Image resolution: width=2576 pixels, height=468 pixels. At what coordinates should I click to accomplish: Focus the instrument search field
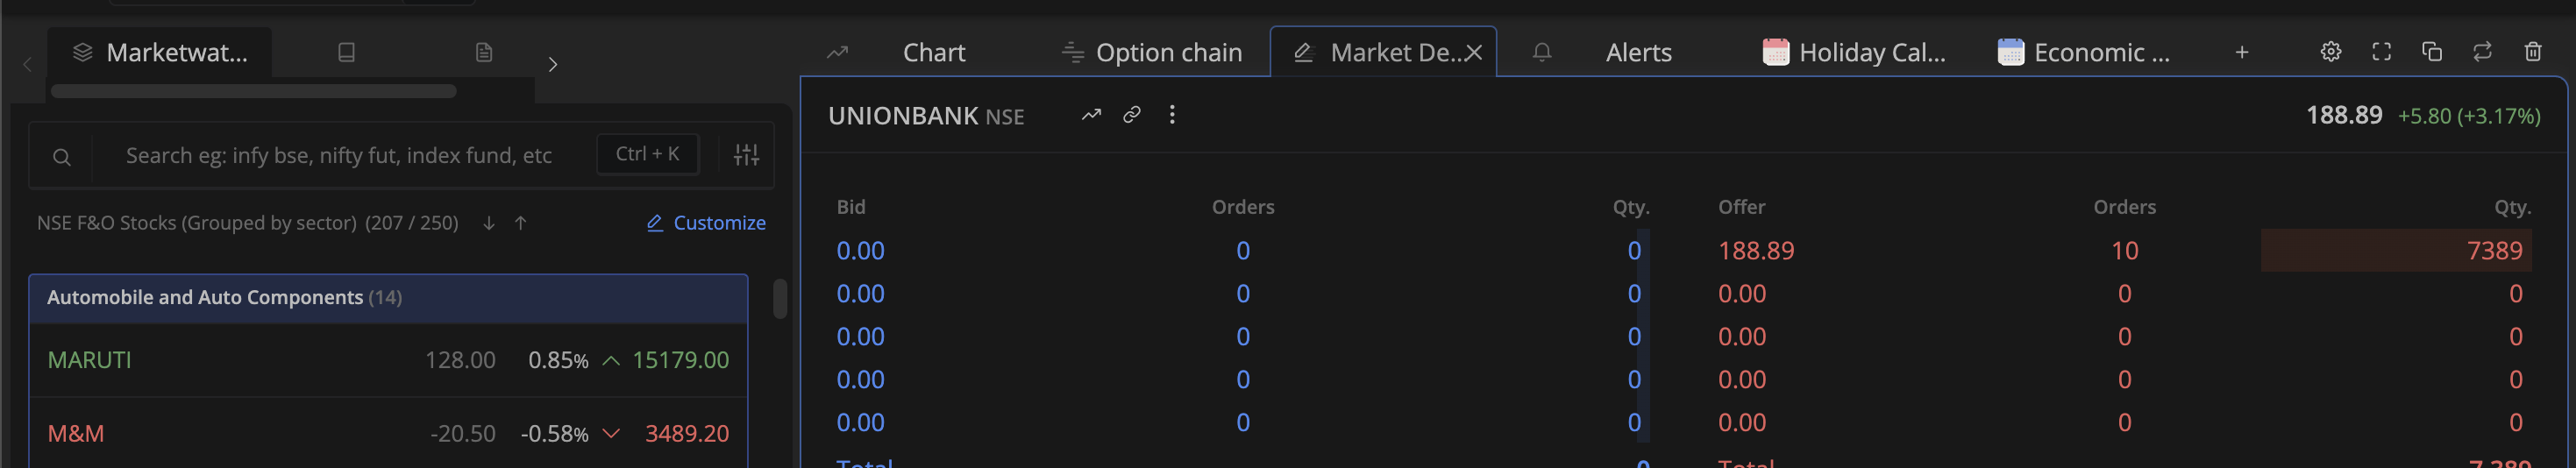pyautogui.click(x=338, y=155)
